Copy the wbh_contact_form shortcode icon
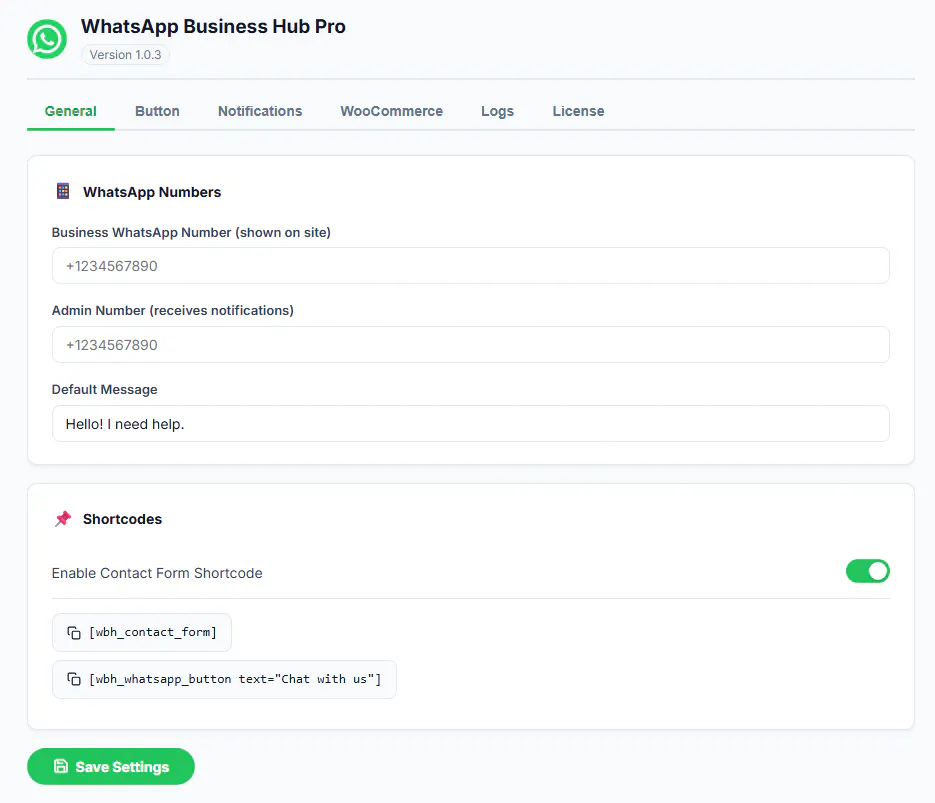This screenshot has height=803, width=935. click(x=74, y=633)
